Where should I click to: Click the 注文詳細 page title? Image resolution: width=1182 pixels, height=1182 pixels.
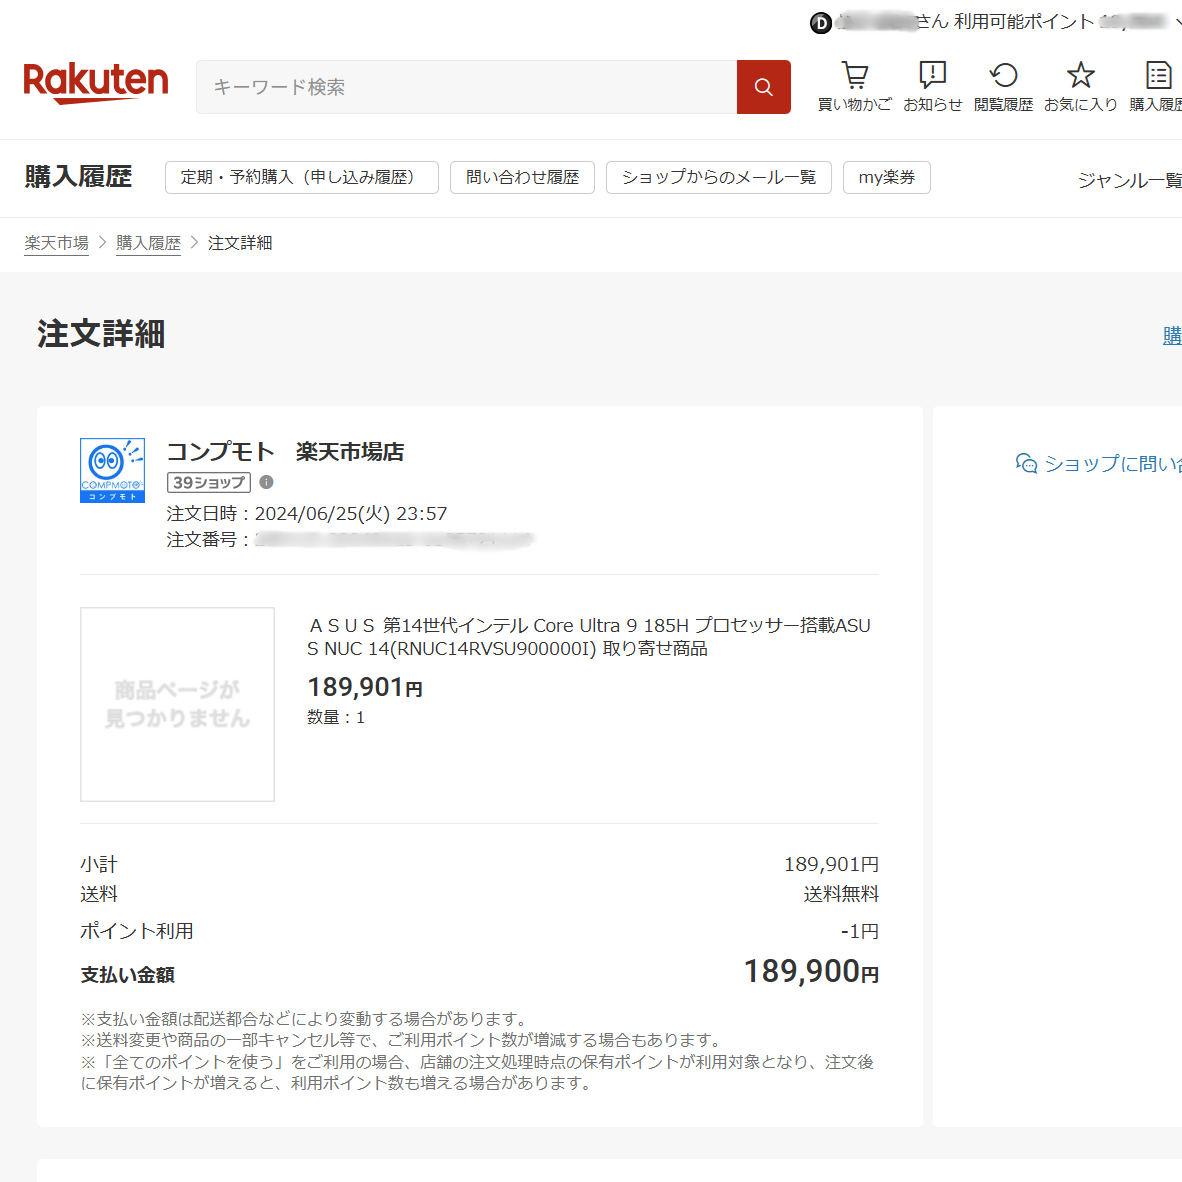pos(101,334)
